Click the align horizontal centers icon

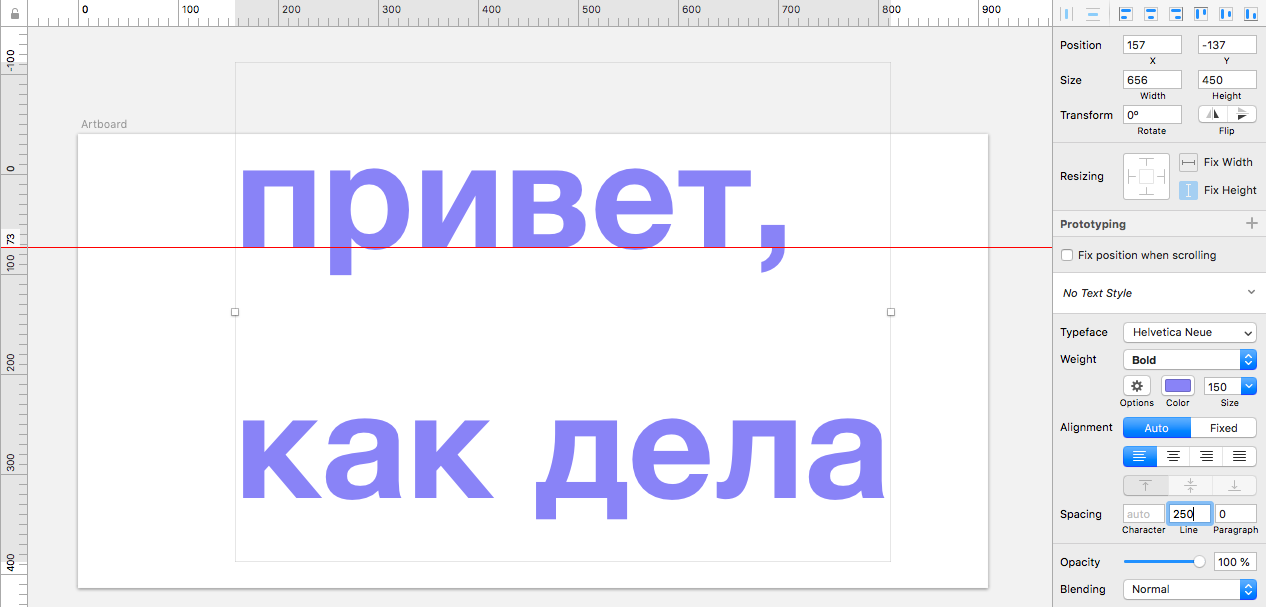[1151, 14]
